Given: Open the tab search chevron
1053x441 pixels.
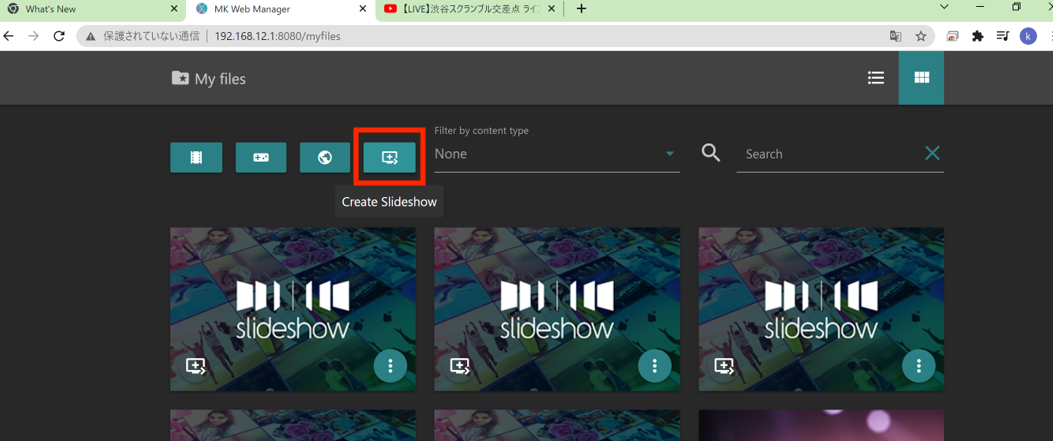Looking at the screenshot, I should (944, 7).
